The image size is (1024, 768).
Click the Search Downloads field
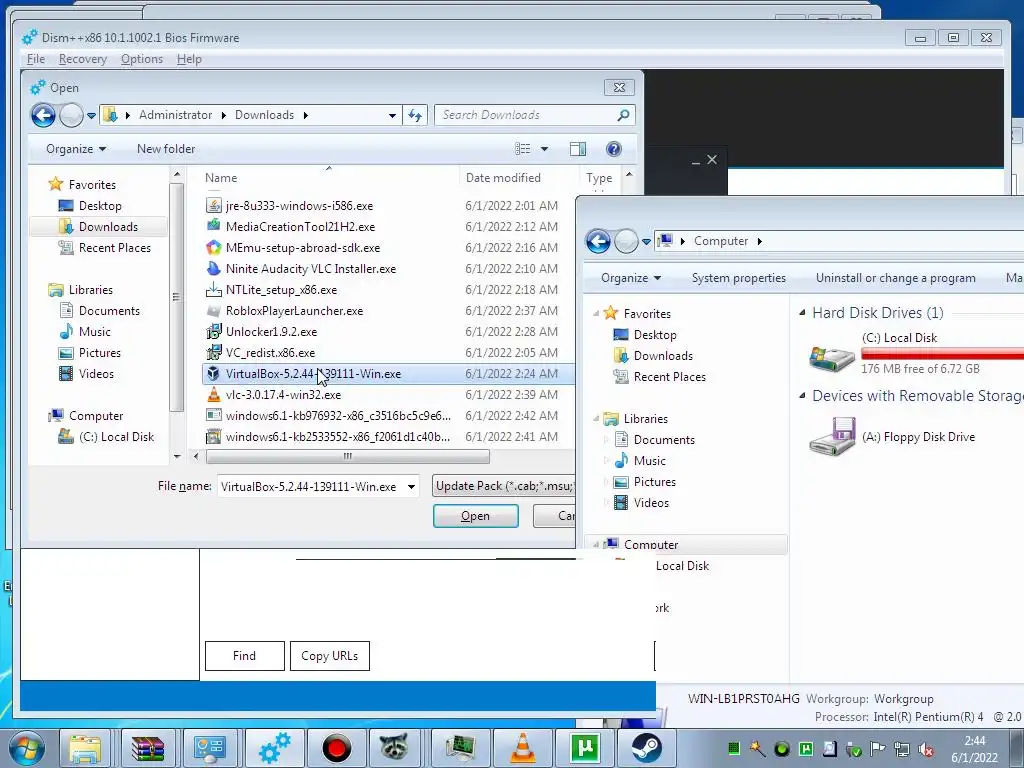point(534,115)
